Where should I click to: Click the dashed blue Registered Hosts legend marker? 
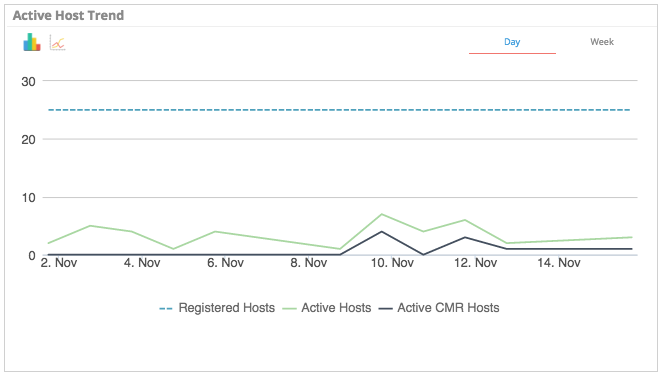coord(165,308)
